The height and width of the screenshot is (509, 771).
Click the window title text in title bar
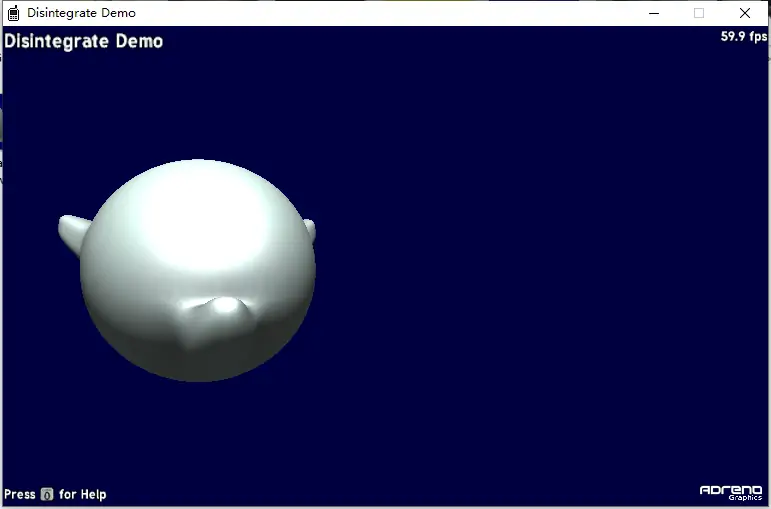coord(82,13)
